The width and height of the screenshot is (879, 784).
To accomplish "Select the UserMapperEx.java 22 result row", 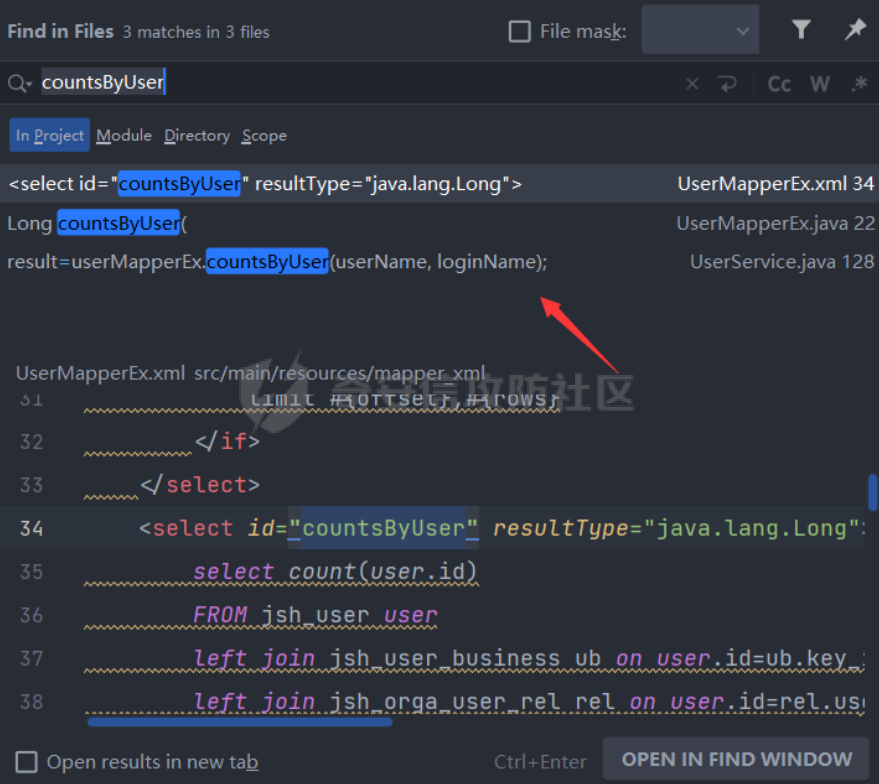I will (x=440, y=223).
